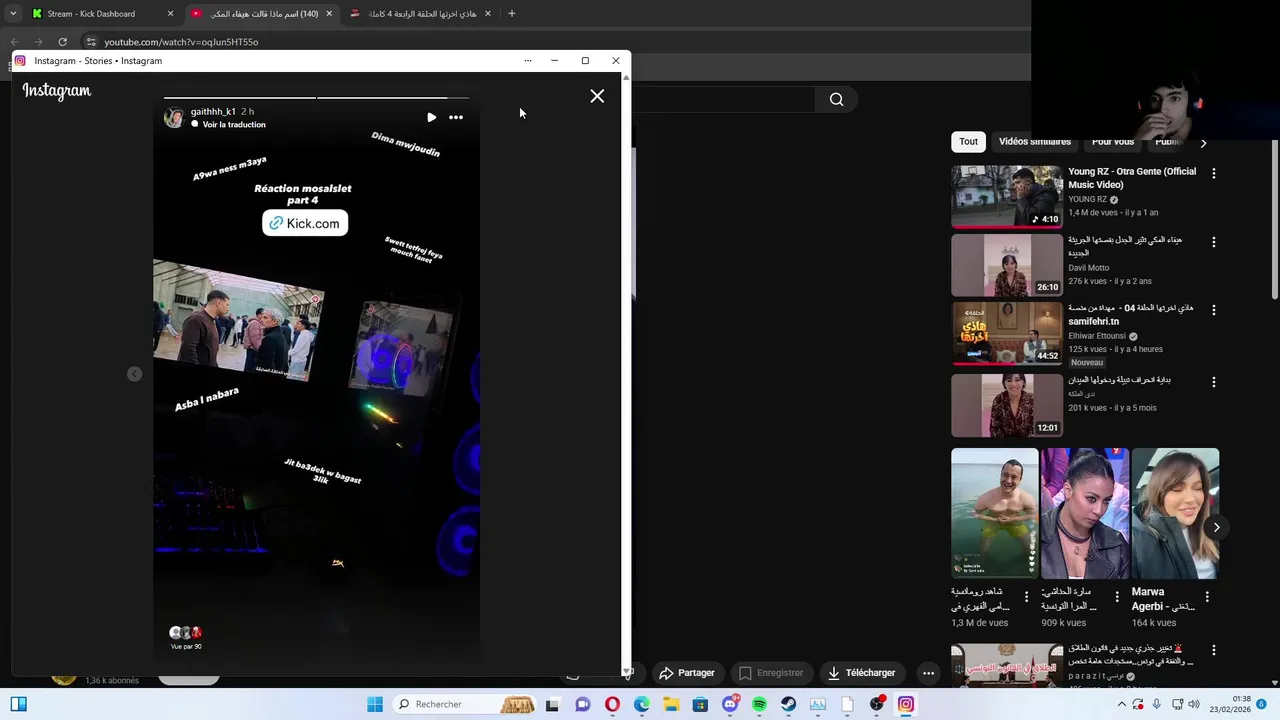Open the 26:10 video thumbnail
This screenshot has width=1280, height=720.
1007,265
